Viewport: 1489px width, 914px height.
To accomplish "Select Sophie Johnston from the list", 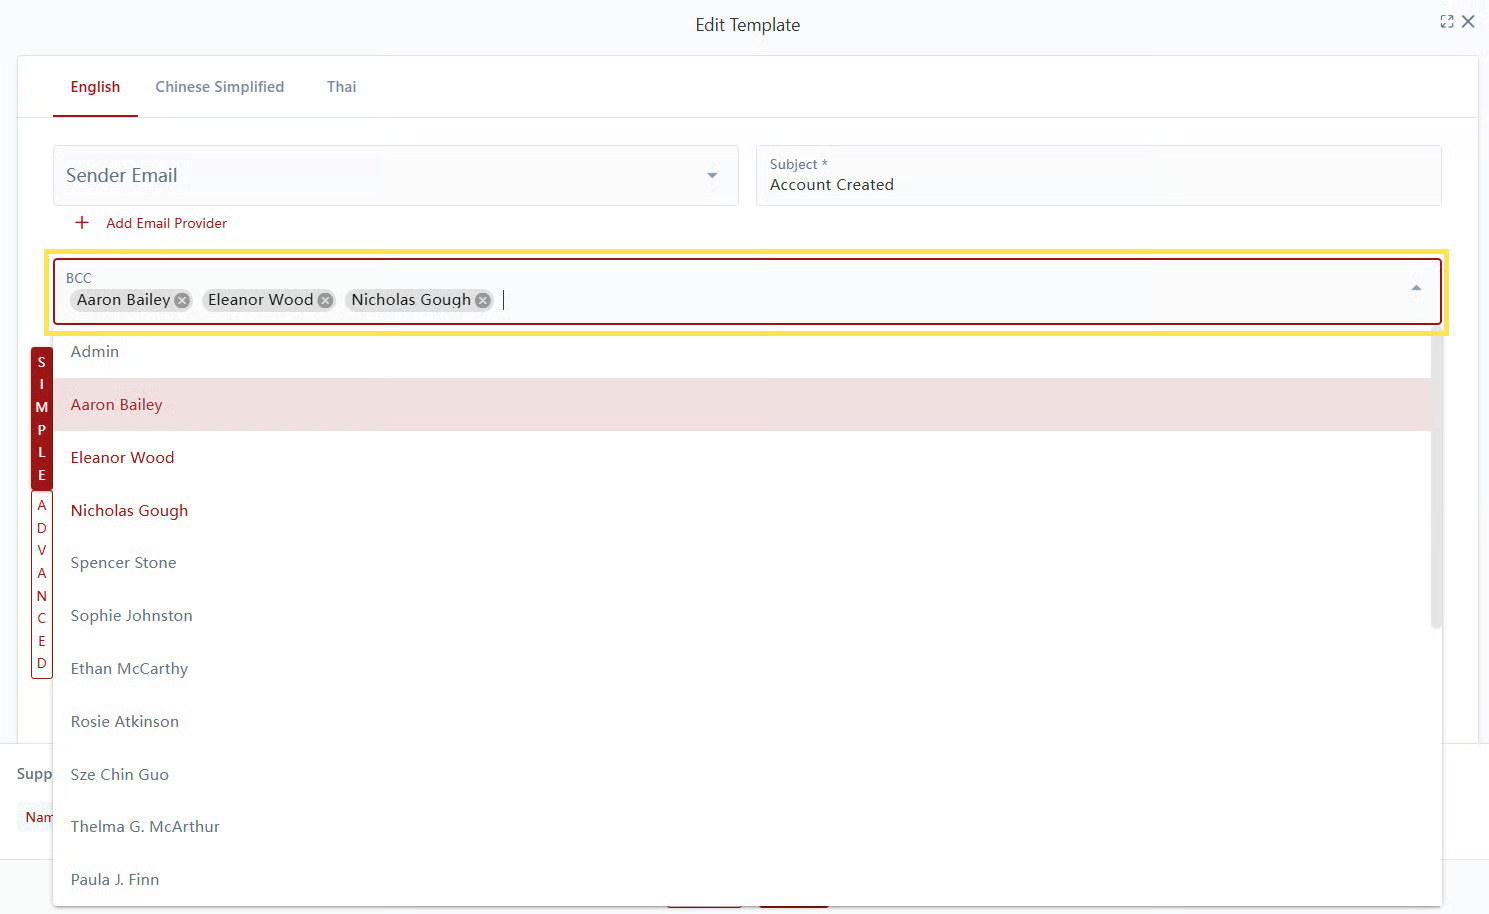I will pos(742,616).
